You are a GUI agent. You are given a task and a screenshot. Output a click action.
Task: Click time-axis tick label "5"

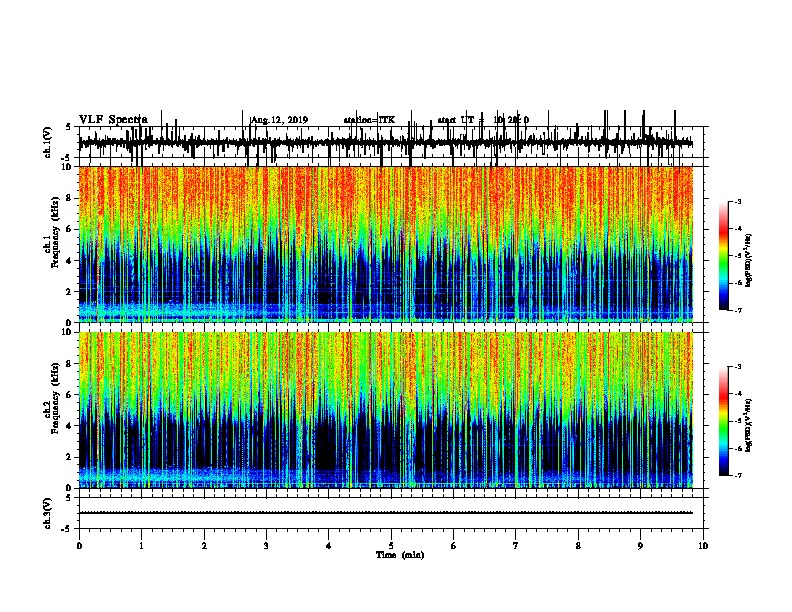point(391,546)
